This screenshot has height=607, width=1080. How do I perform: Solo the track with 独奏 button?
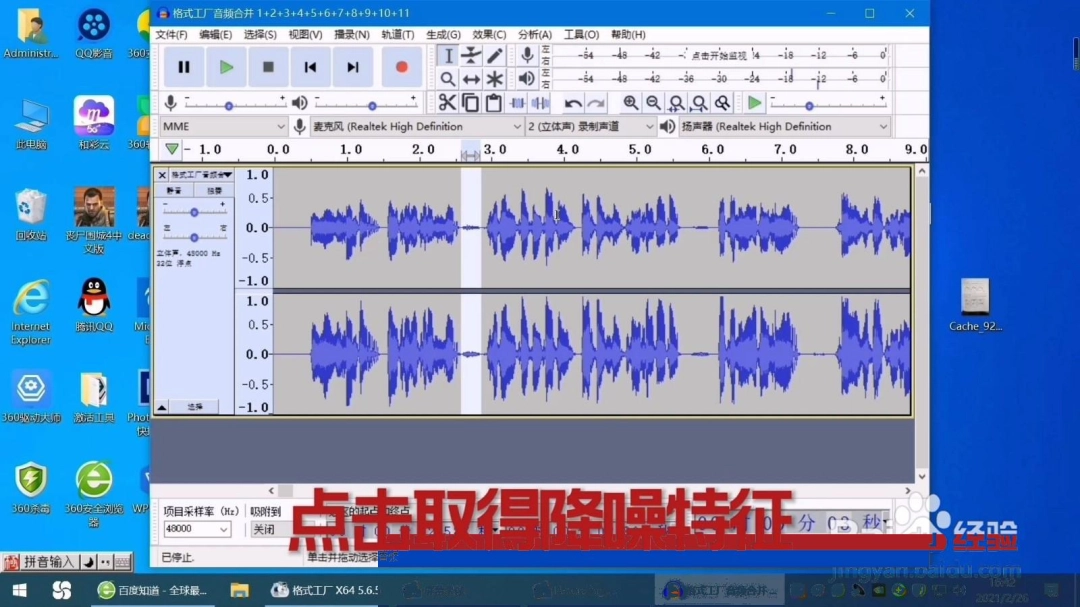coord(214,191)
